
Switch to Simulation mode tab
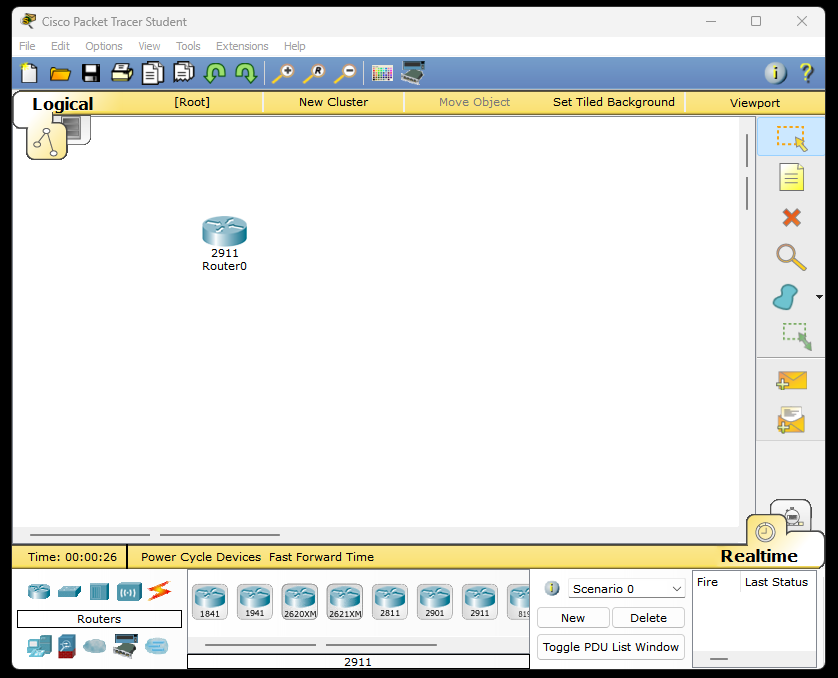pos(792,515)
